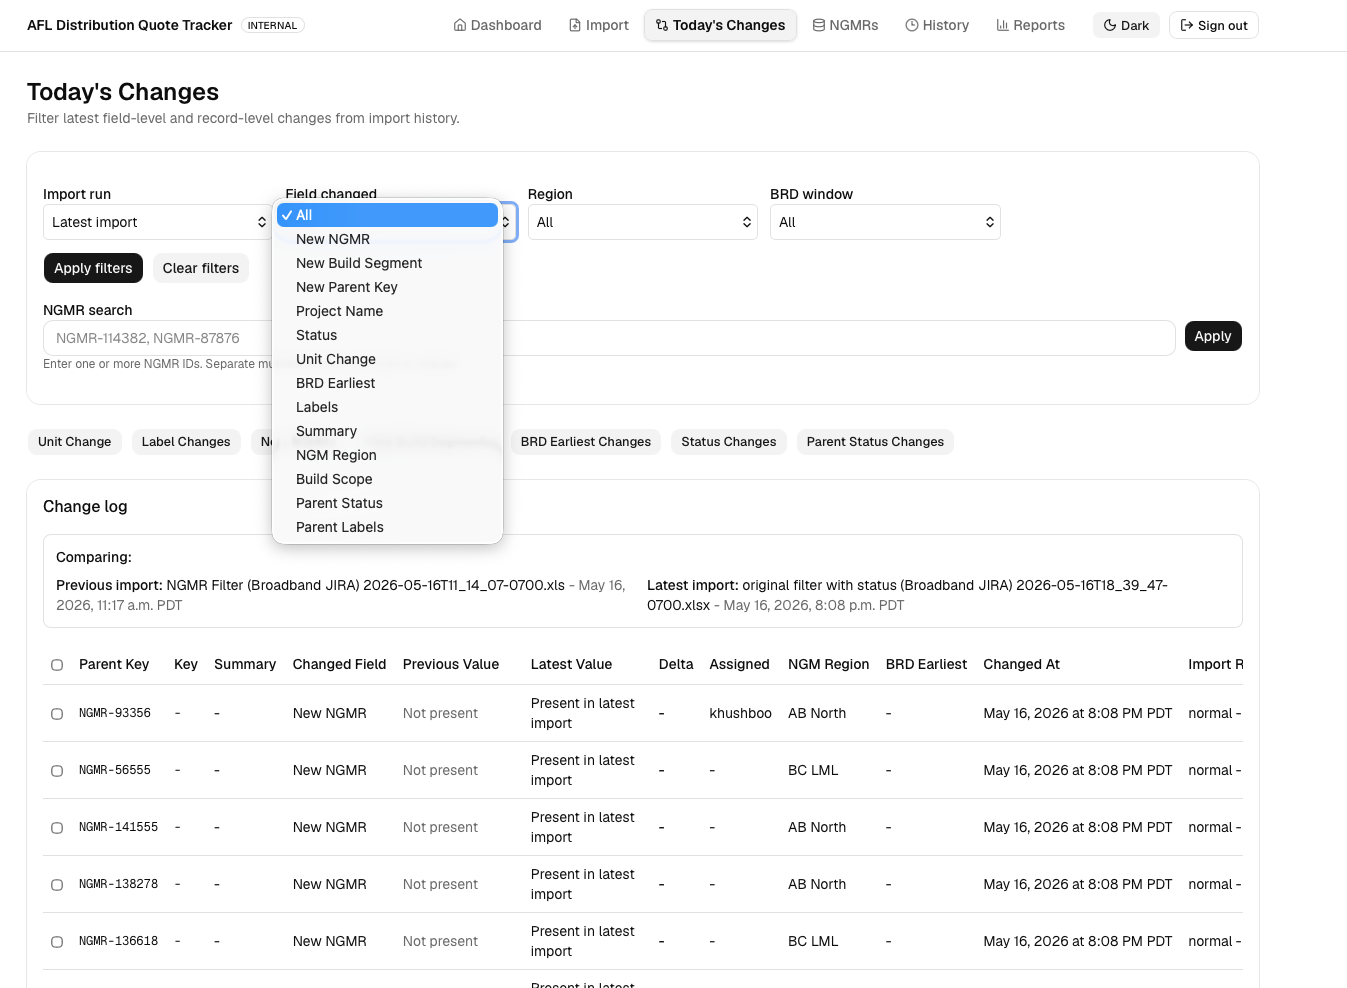
Task: Click the Status Changes chip
Action: coord(729,442)
